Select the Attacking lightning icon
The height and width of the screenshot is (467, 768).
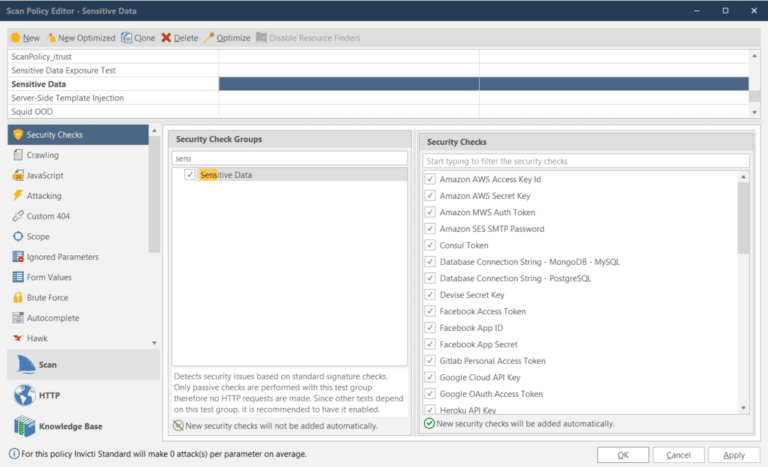click(18, 196)
